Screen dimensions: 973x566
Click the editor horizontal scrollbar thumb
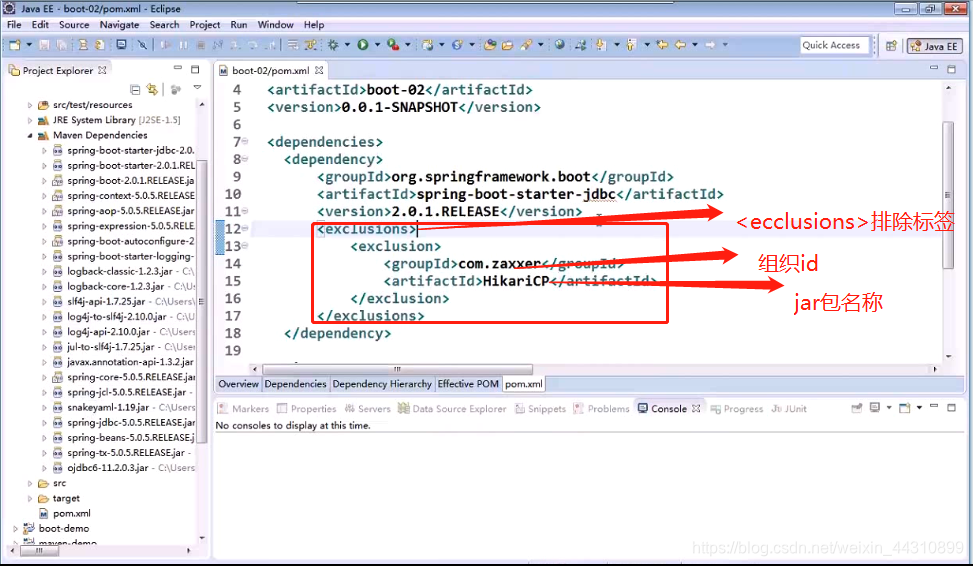pyautogui.click(x=397, y=369)
